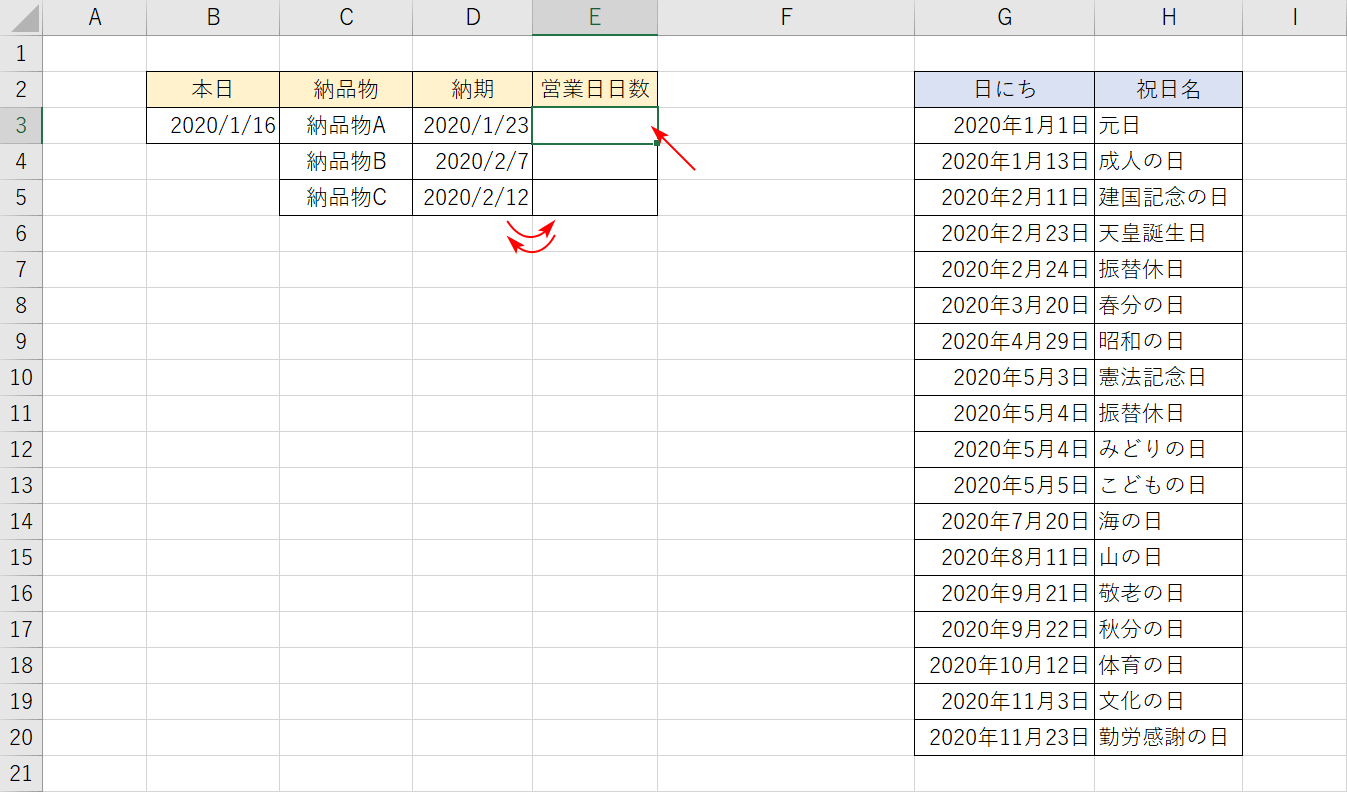Viewport: 1347px width, 792px height.
Task: Click the 納品物C cell
Action: (345, 197)
